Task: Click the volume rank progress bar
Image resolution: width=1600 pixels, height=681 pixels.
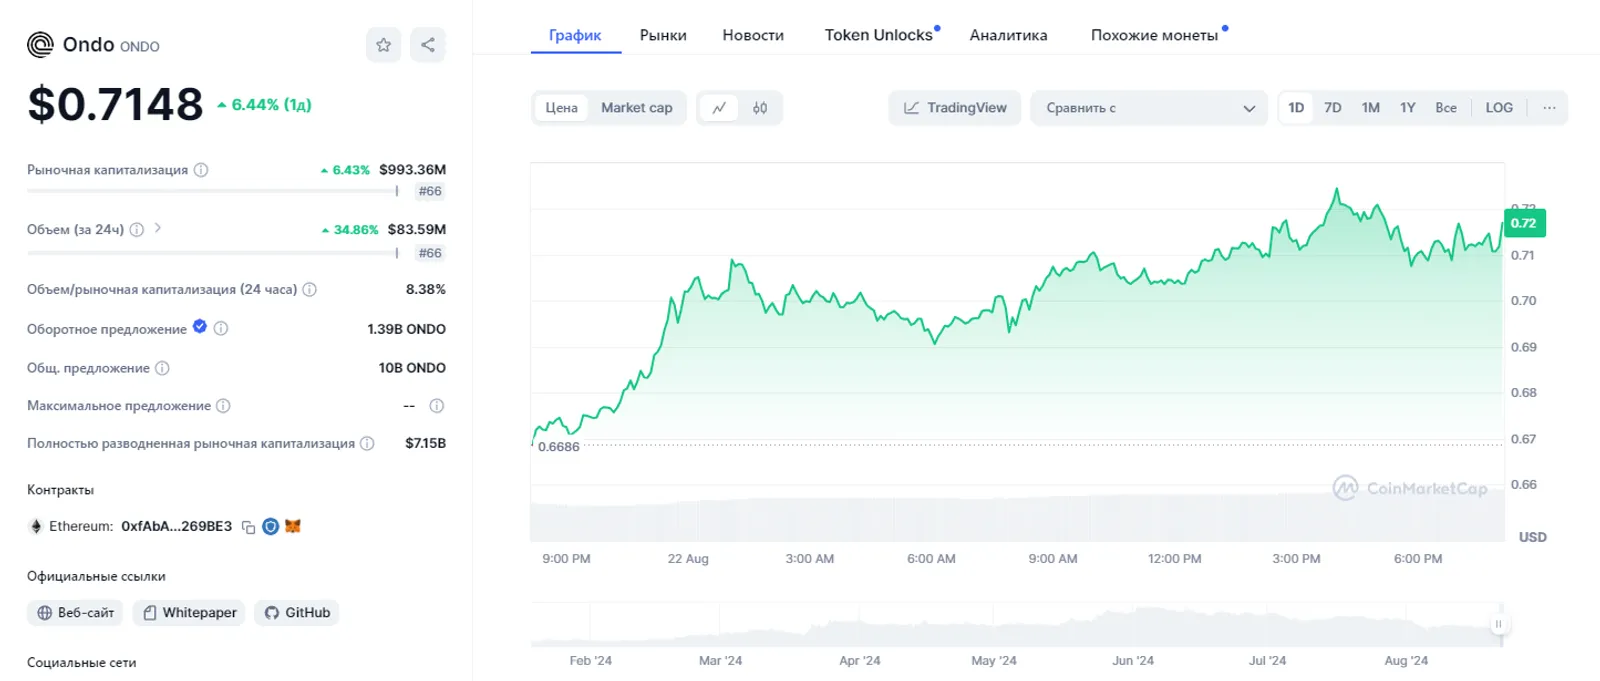Action: point(213,252)
